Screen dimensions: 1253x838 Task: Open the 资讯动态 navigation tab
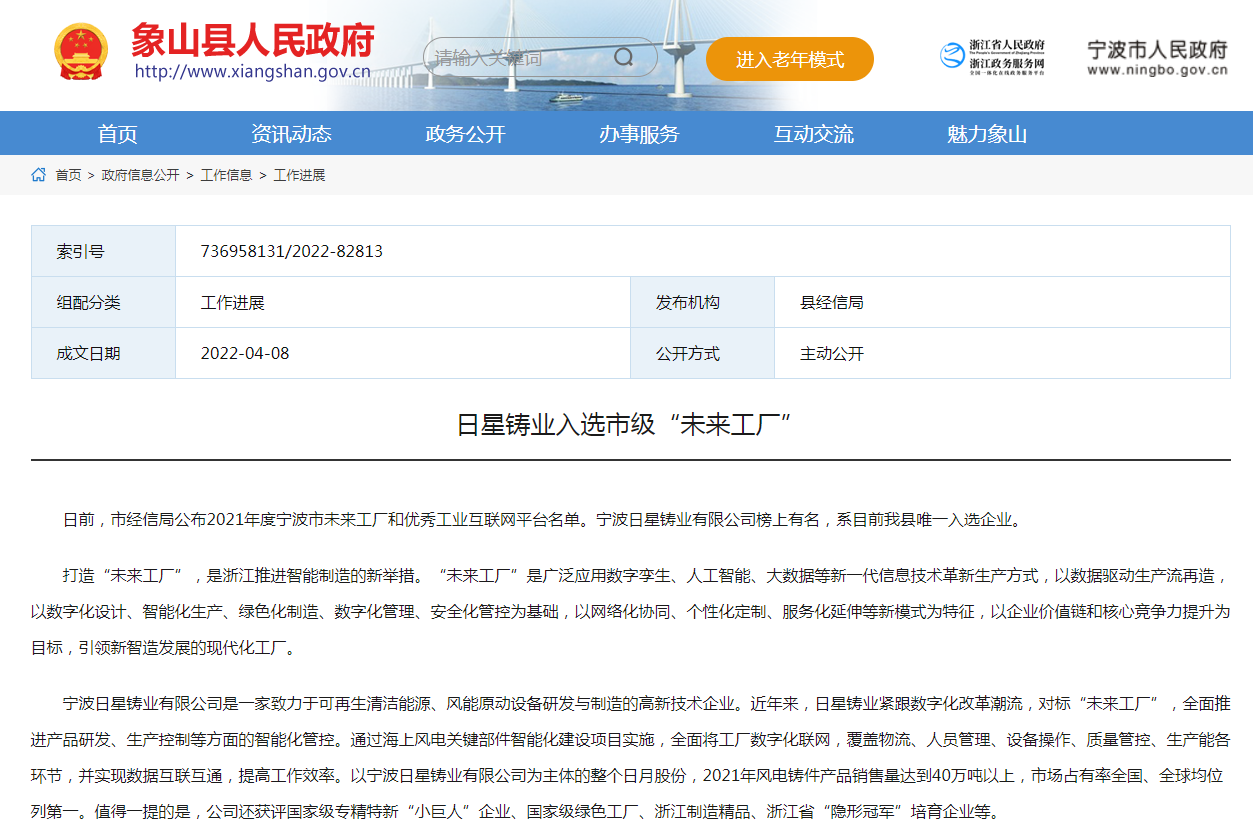(x=291, y=134)
